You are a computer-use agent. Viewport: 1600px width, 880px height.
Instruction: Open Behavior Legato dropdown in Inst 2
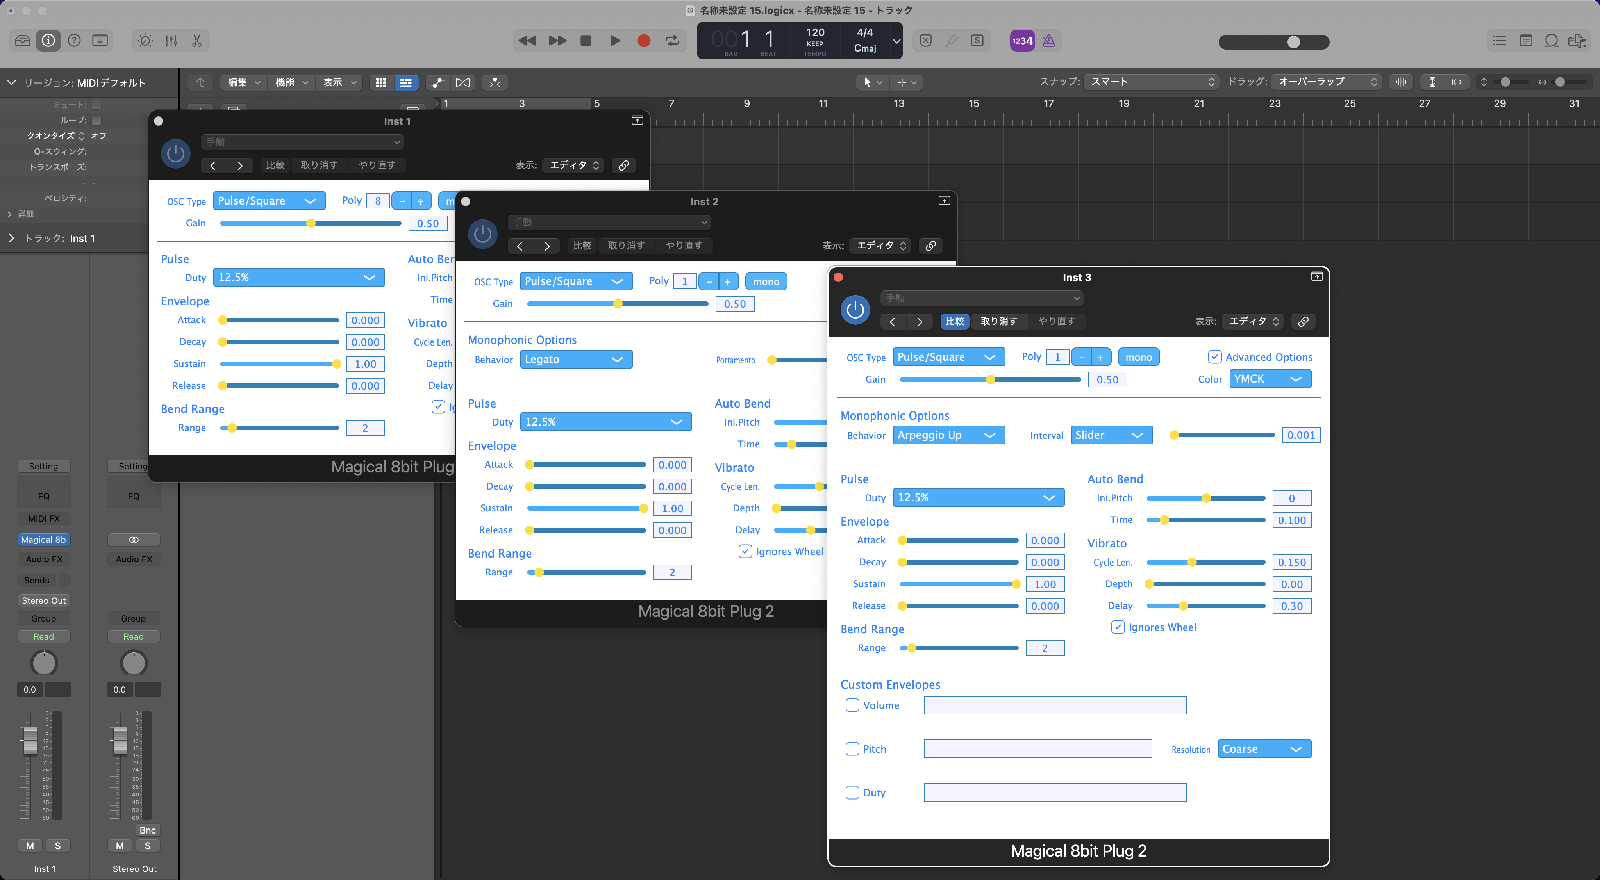pos(576,359)
